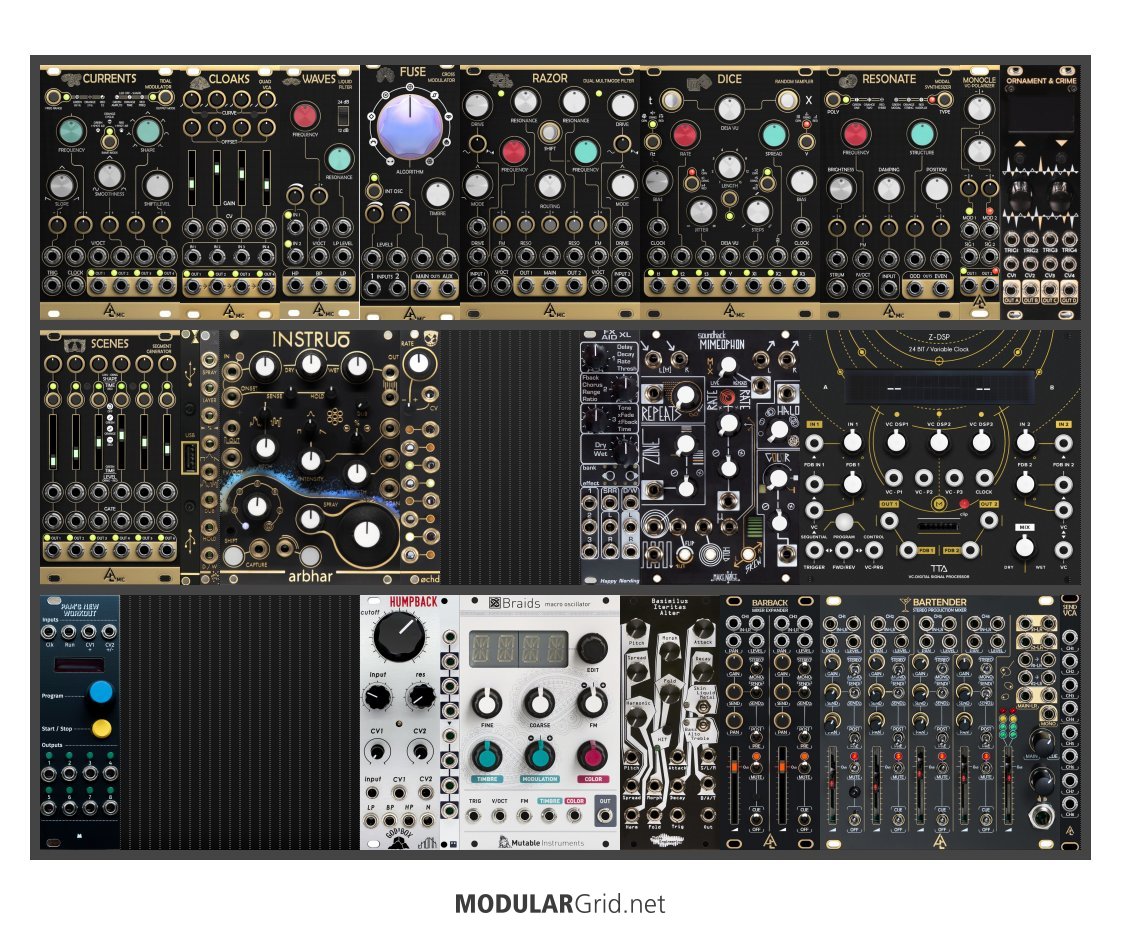Image resolution: width=1121 pixels, height=925 pixels.
Task: Toggle the Freq Range button on Currents
Action: click(53, 98)
